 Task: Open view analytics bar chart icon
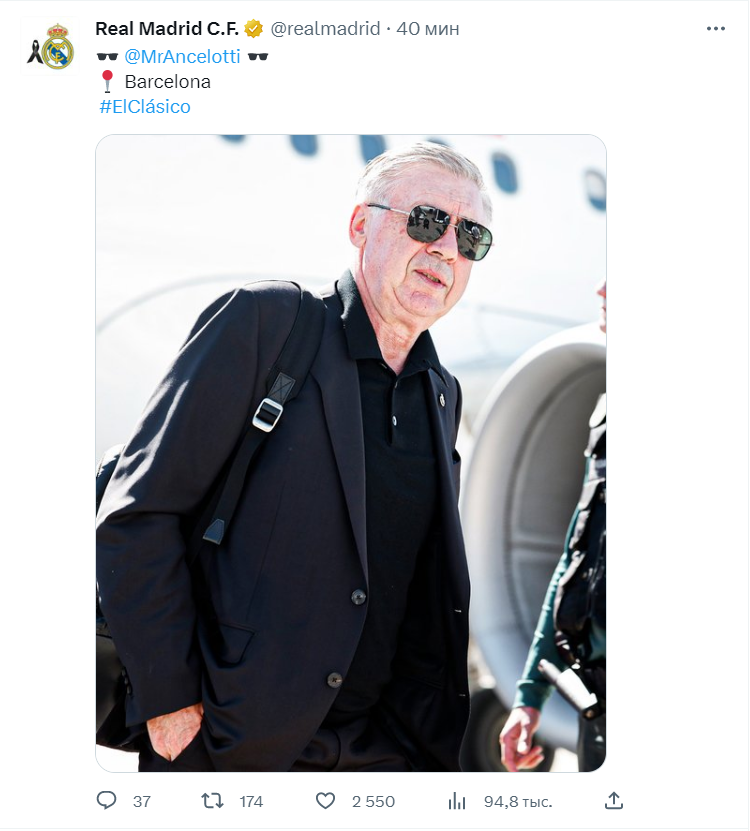coord(456,801)
